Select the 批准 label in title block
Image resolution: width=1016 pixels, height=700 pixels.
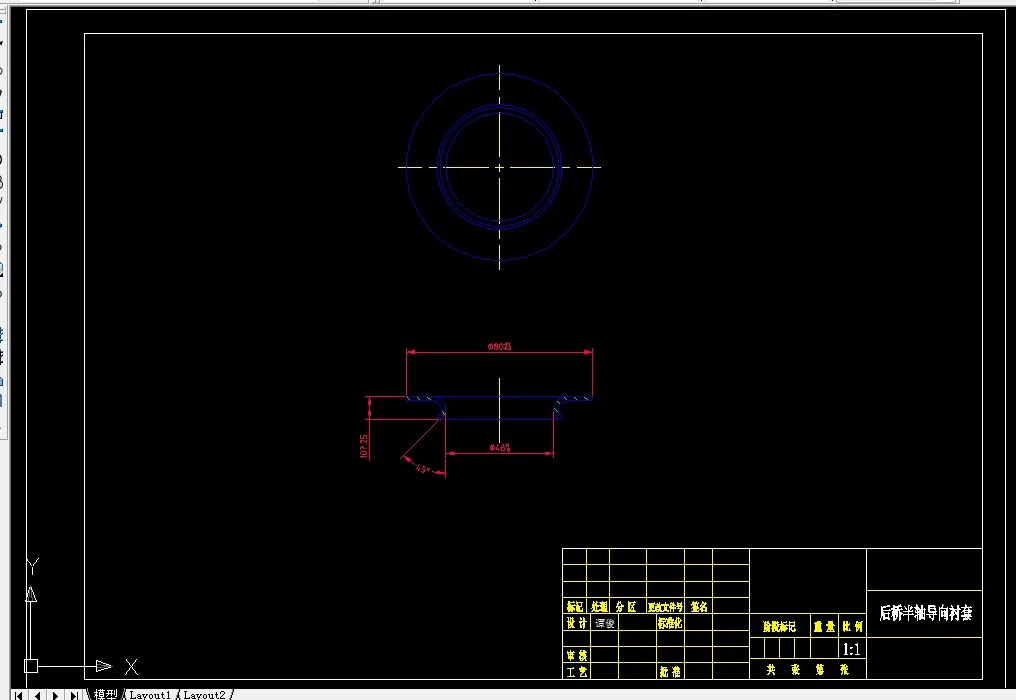click(670, 671)
